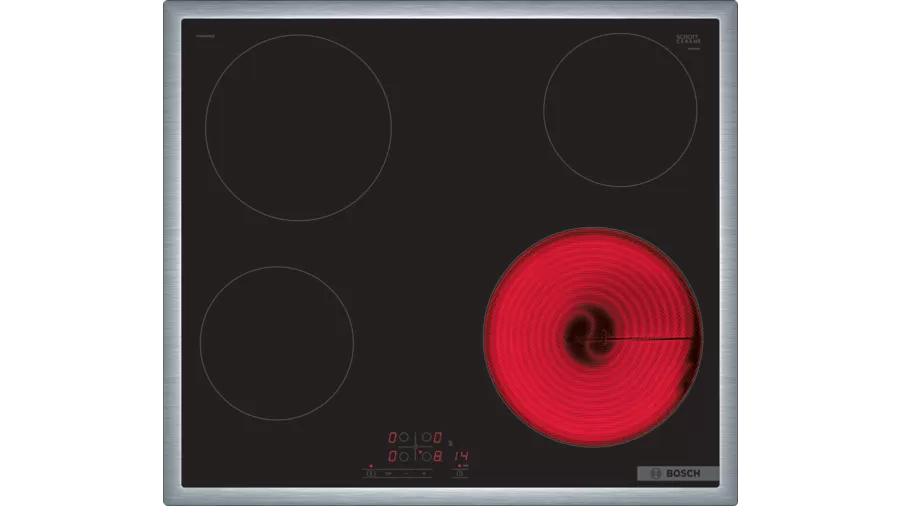Click the top-right zone's 0 level display
The image size is (900, 506).
437,437
